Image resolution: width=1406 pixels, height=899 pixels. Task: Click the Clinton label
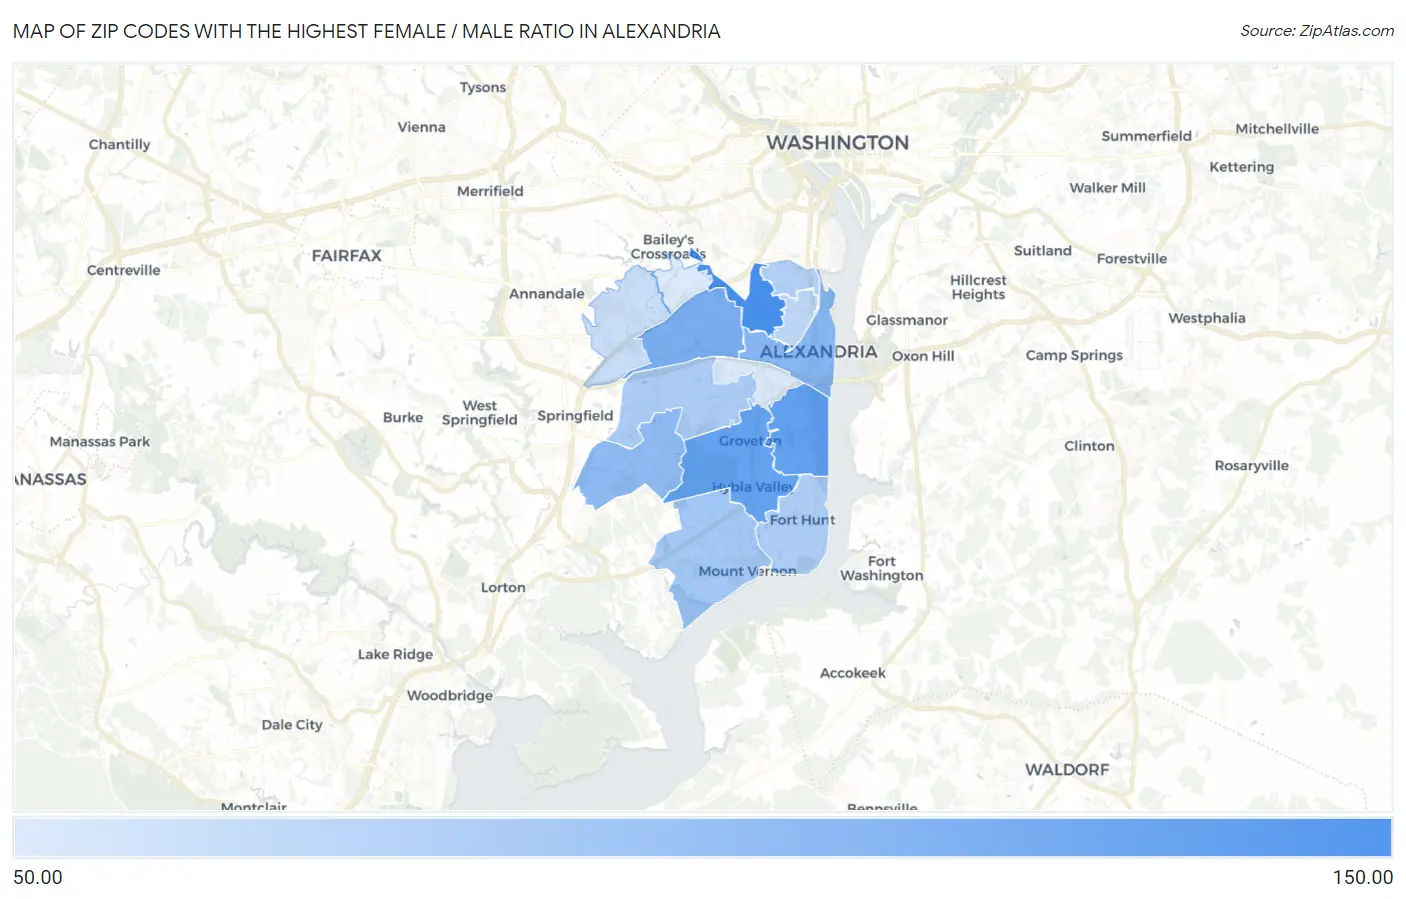click(1089, 446)
